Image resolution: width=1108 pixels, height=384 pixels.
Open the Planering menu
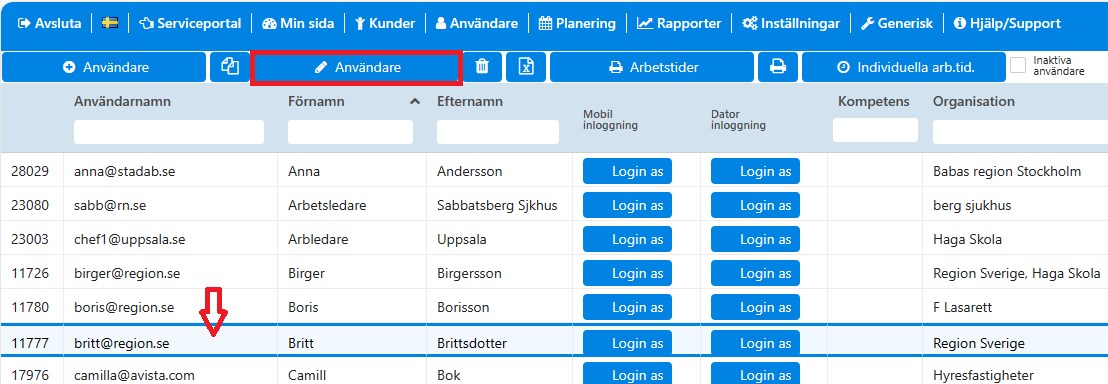(577, 23)
